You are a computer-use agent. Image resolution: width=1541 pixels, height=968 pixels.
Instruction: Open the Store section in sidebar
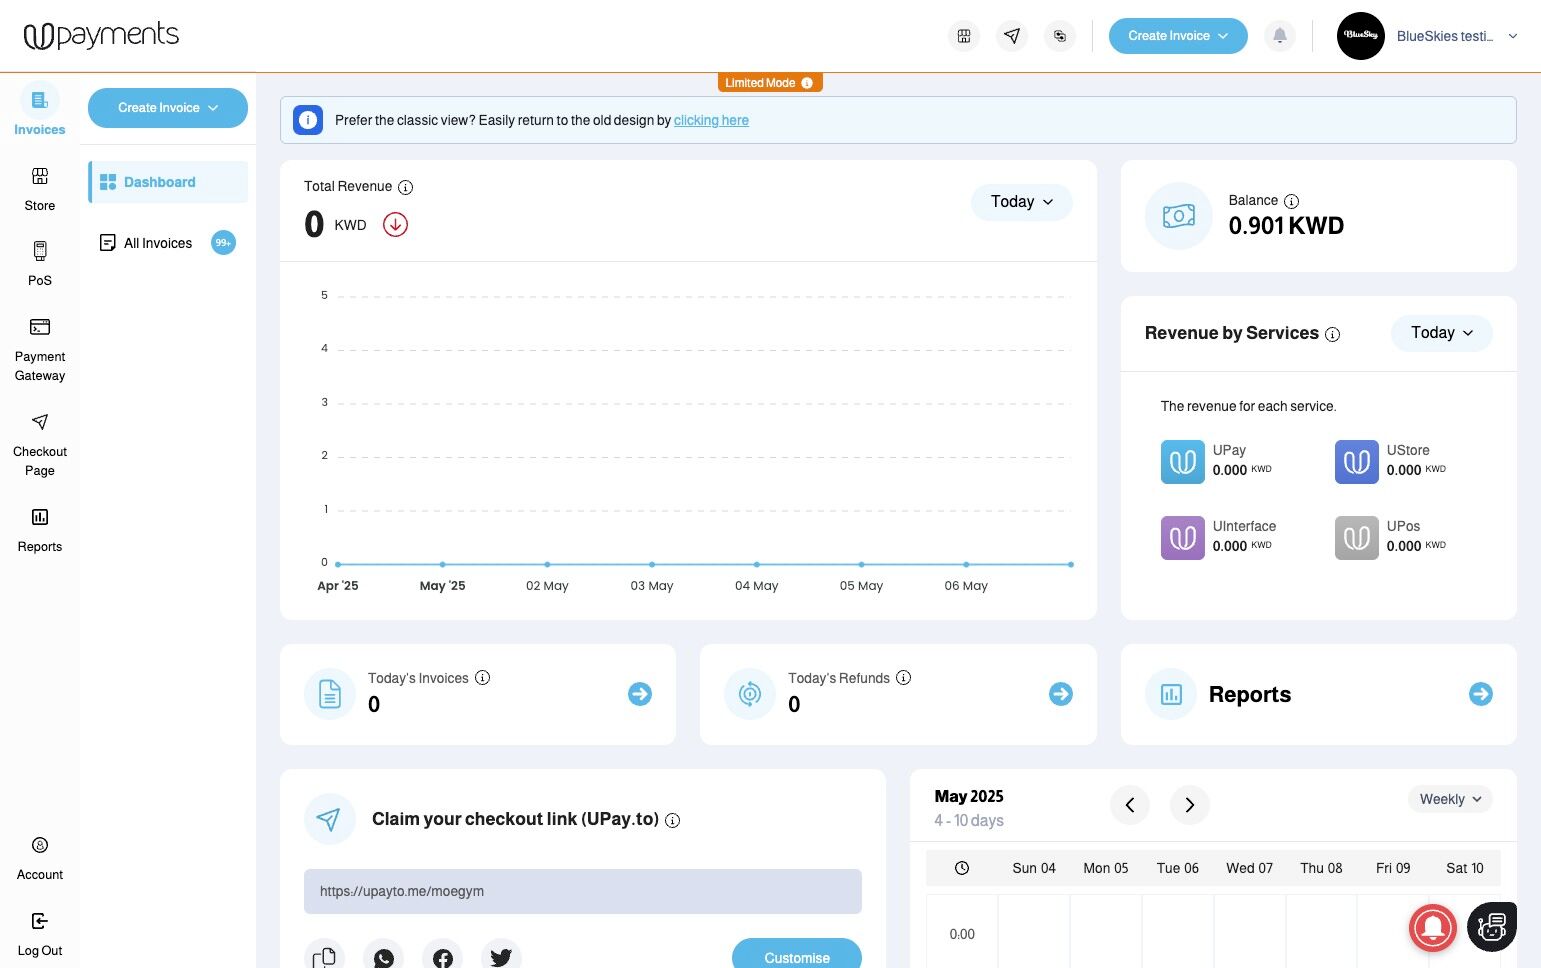(x=40, y=189)
